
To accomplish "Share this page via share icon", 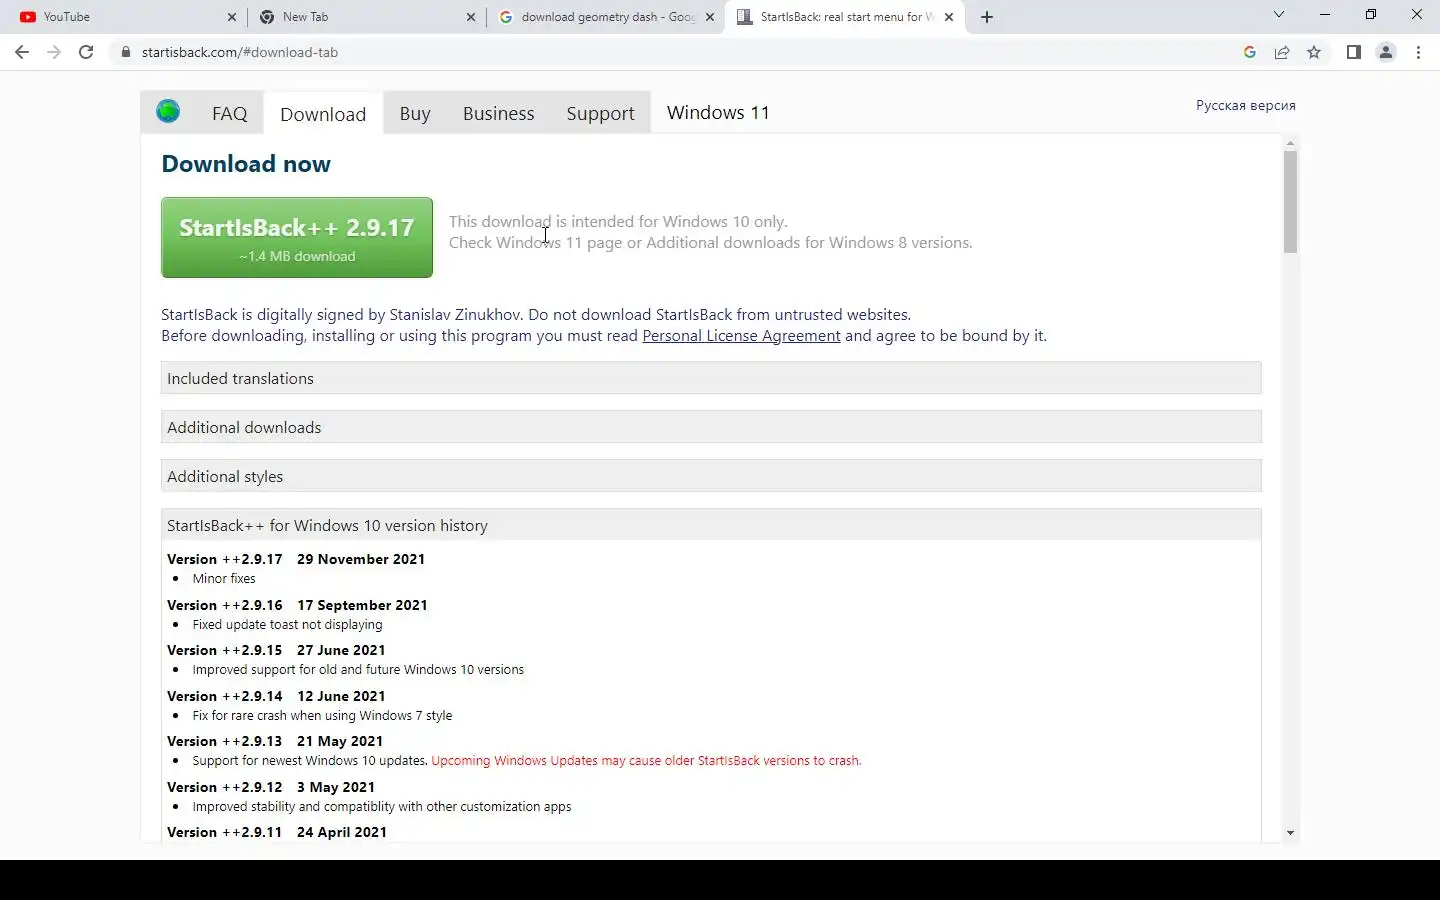I will point(1282,52).
